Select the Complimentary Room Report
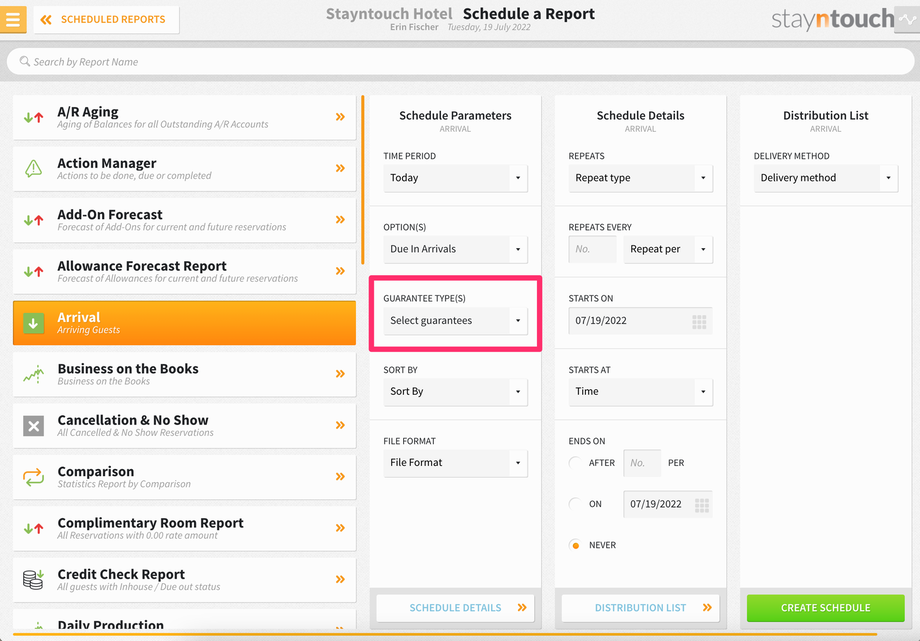 pyautogui.click(x=184, y=528)
